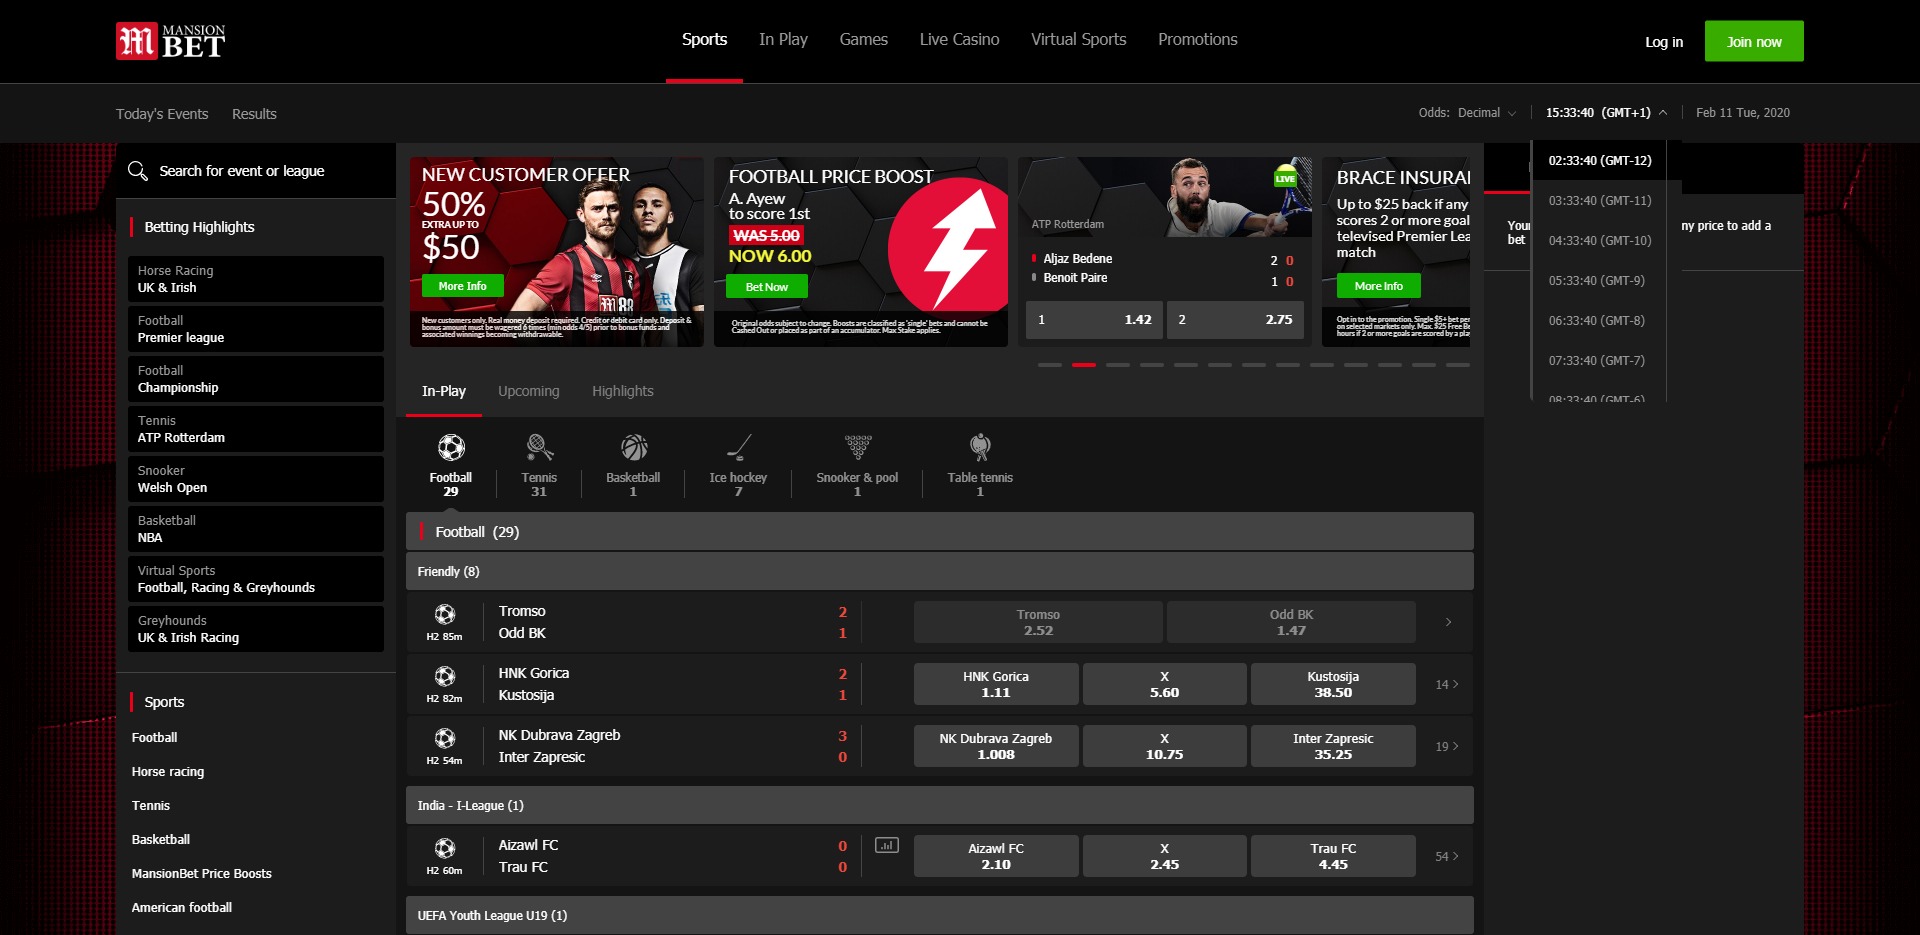Open Basketball NBA highlight
The height and width of the screenshot is (935, 1920).
pyautogui.click(x=256, y=529)
